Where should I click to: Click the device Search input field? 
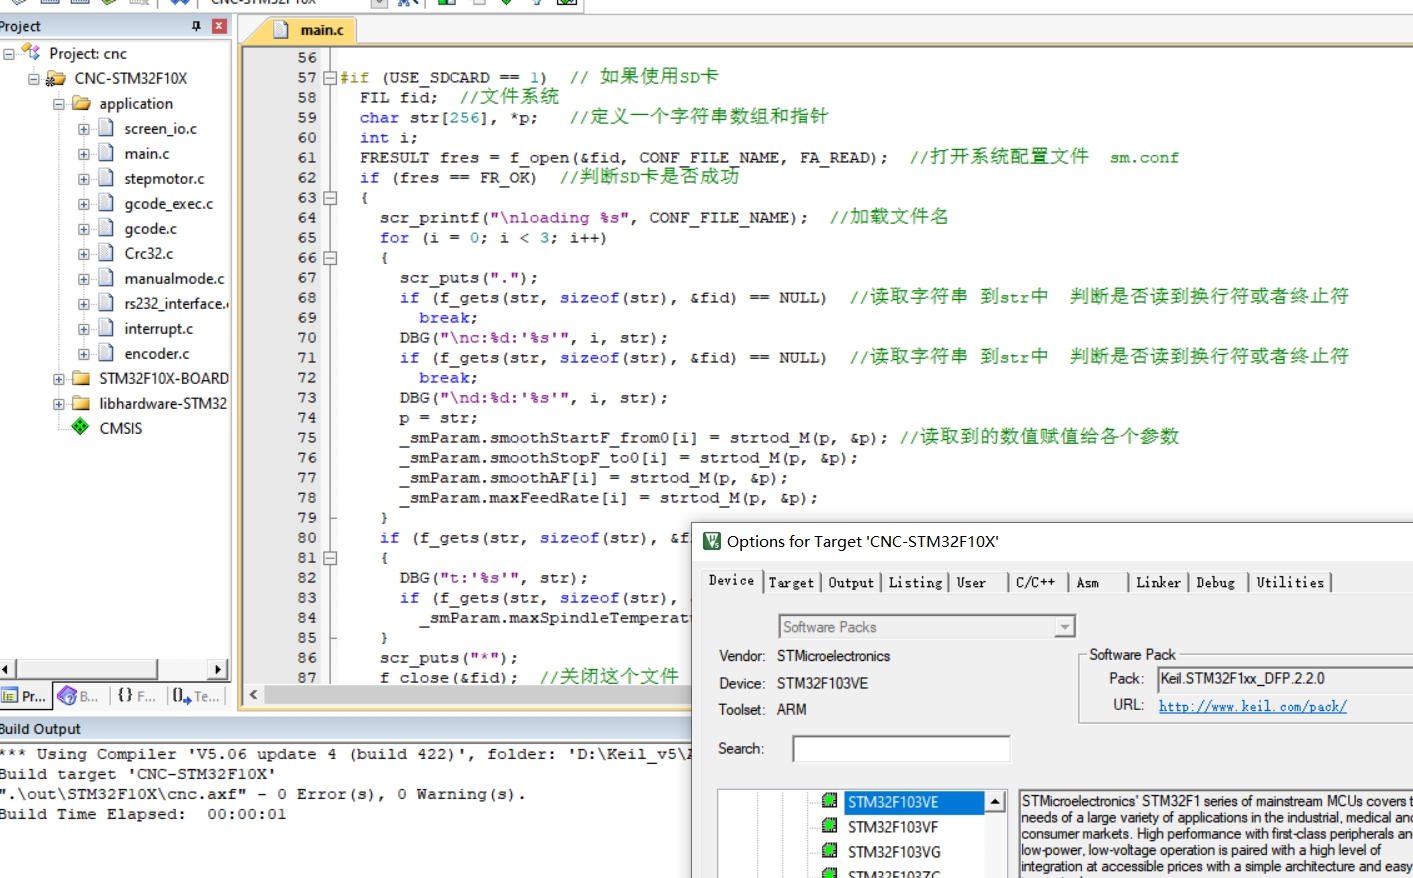point(901,749)
